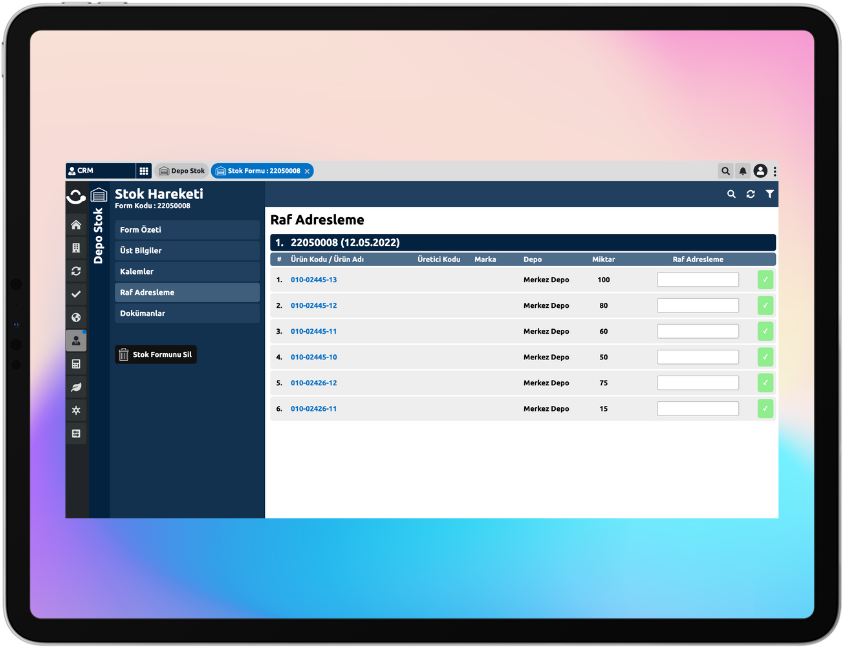The width and height of the screenshot is (843, 647).
Task: Open the user profile avatar icon
Action: click(760, 171)
